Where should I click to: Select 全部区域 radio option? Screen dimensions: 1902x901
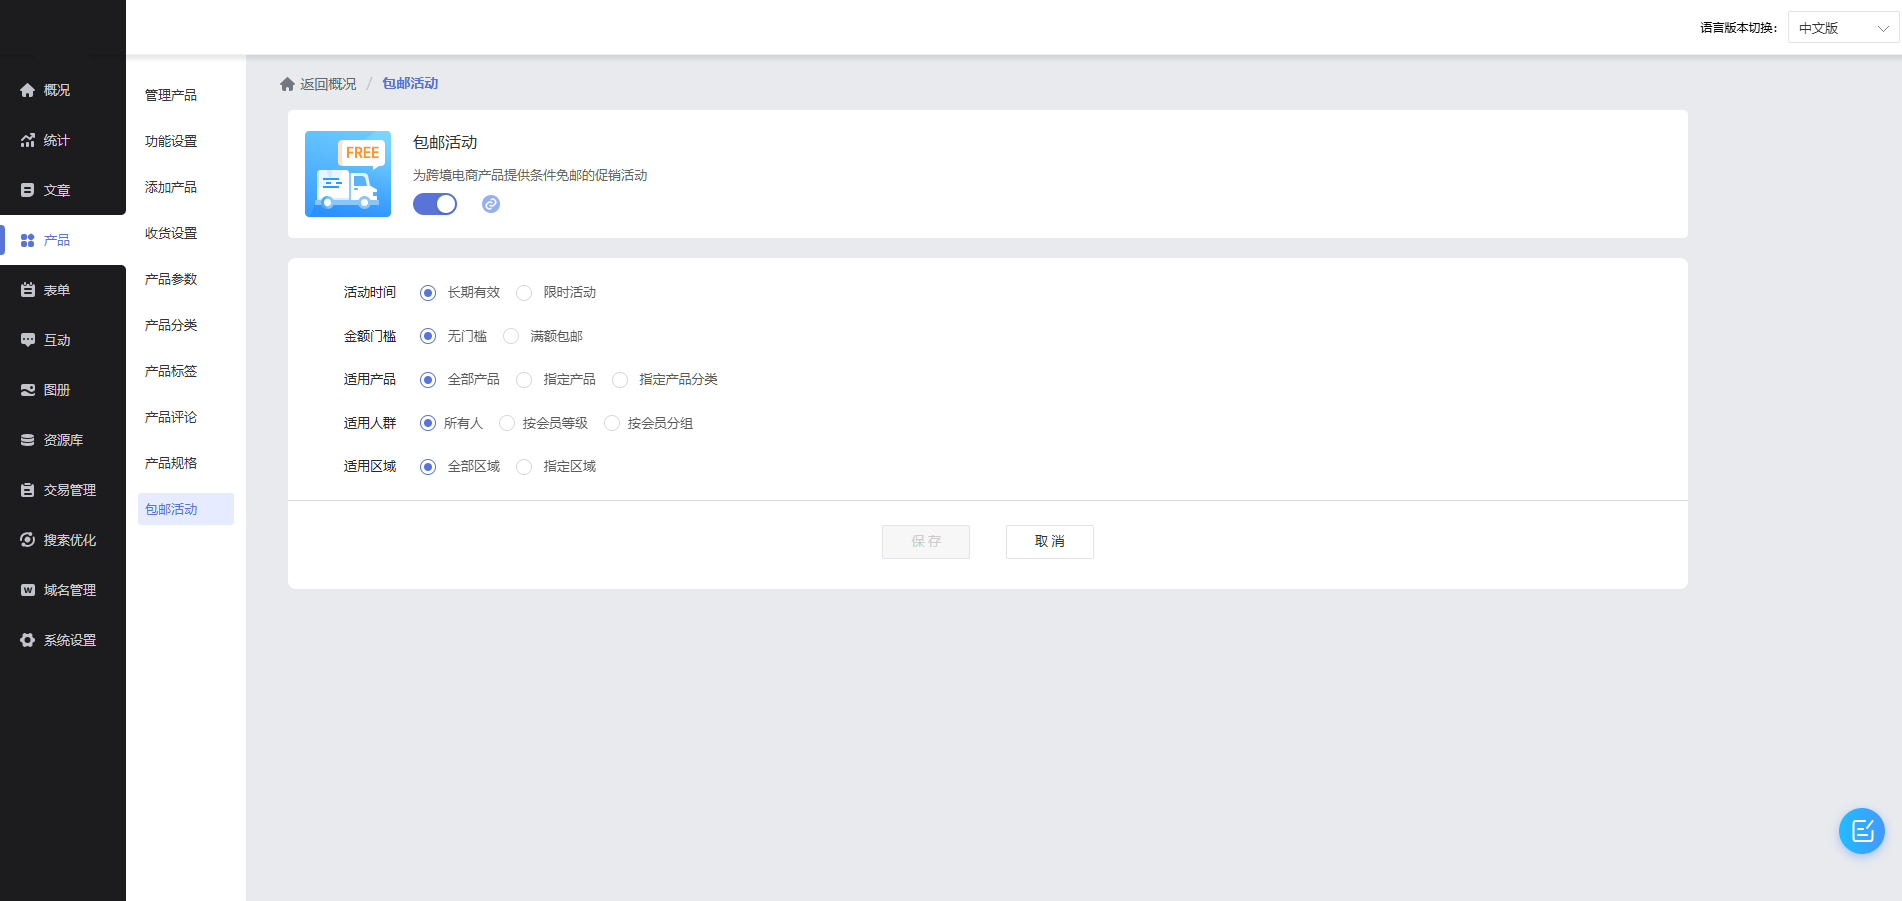(x=428, y=467)
